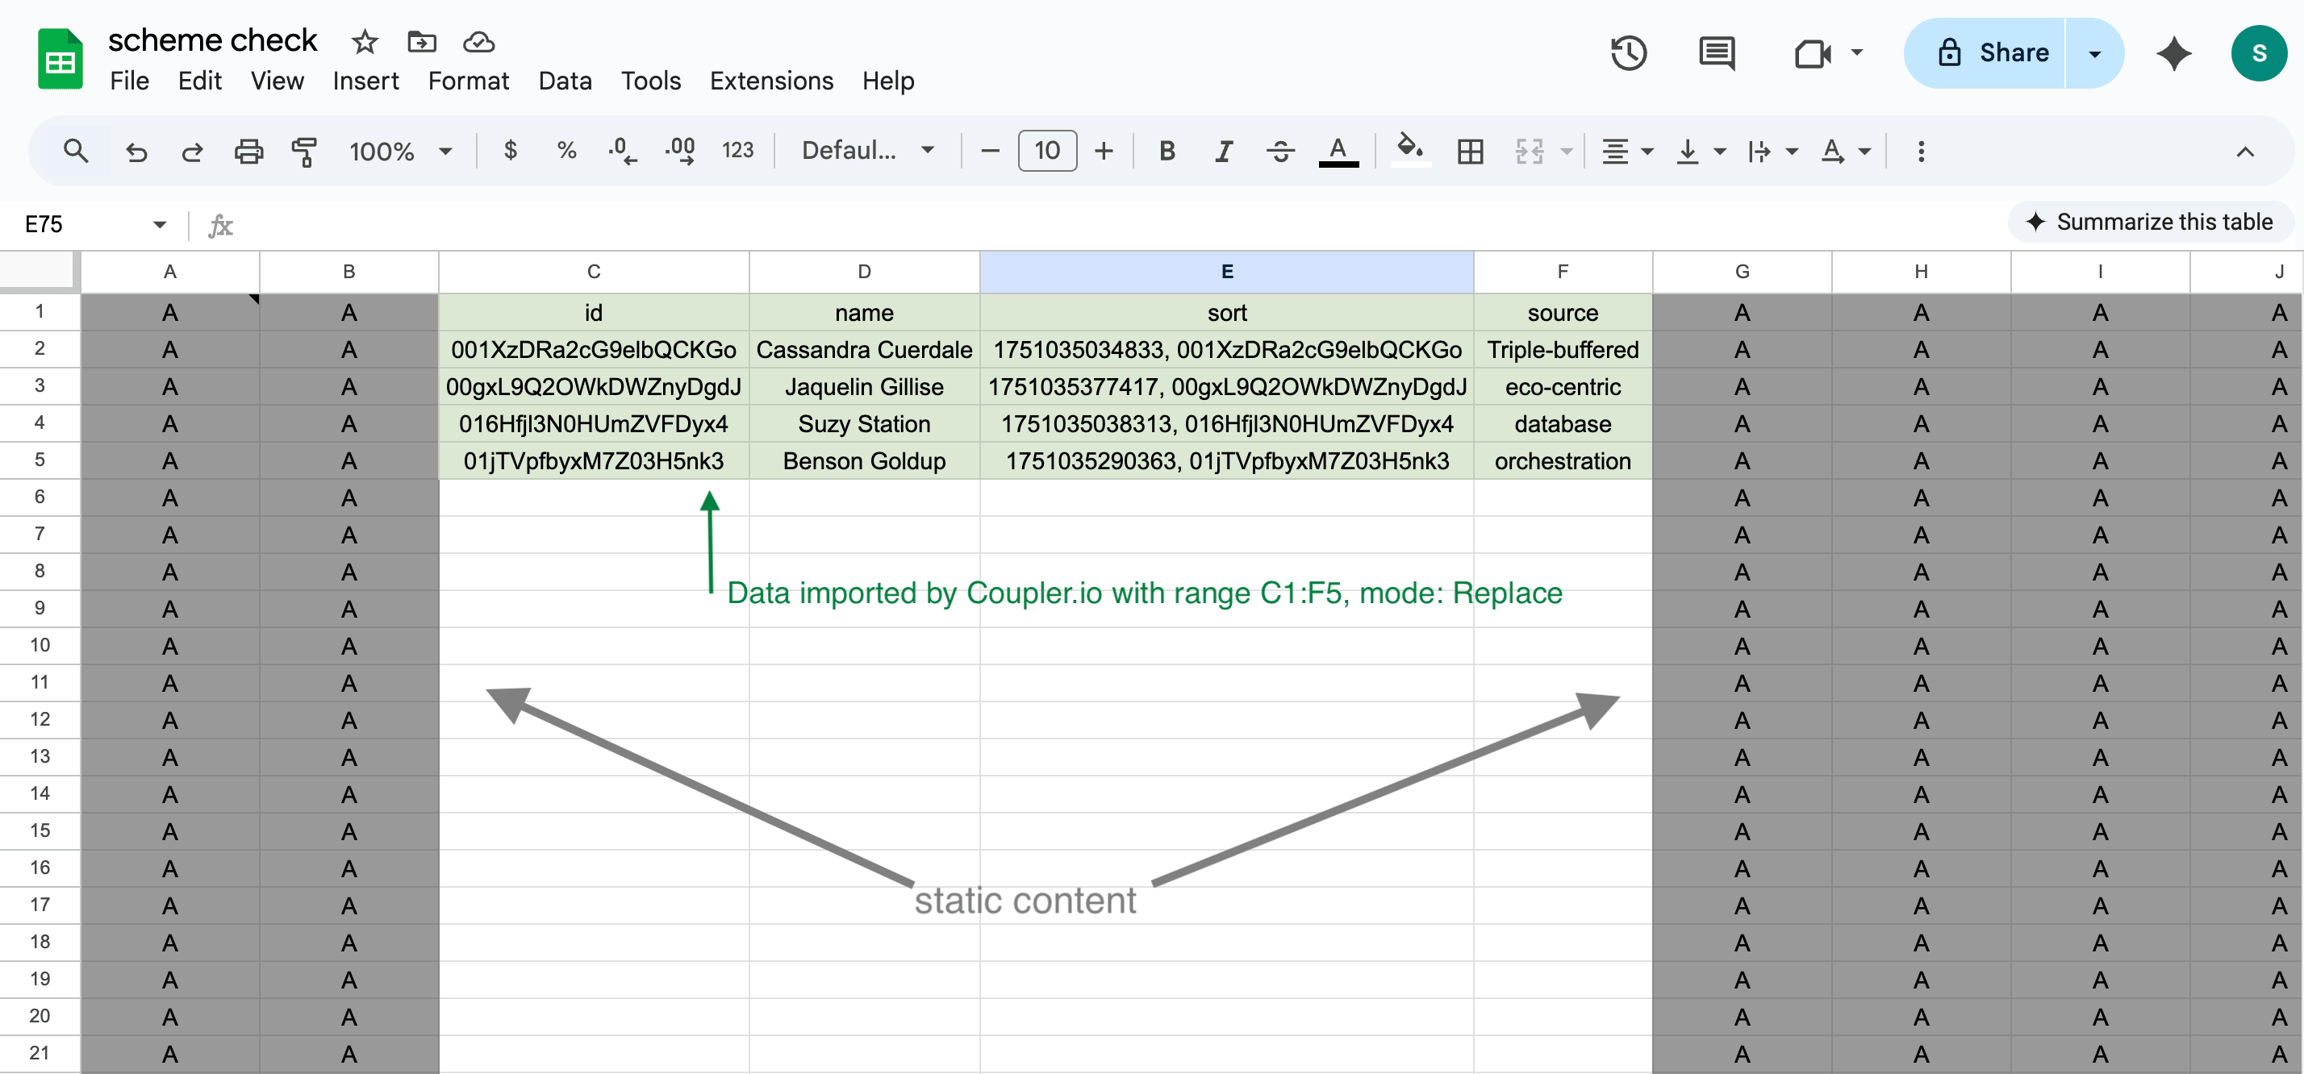Open the font family dropdown

868,151
